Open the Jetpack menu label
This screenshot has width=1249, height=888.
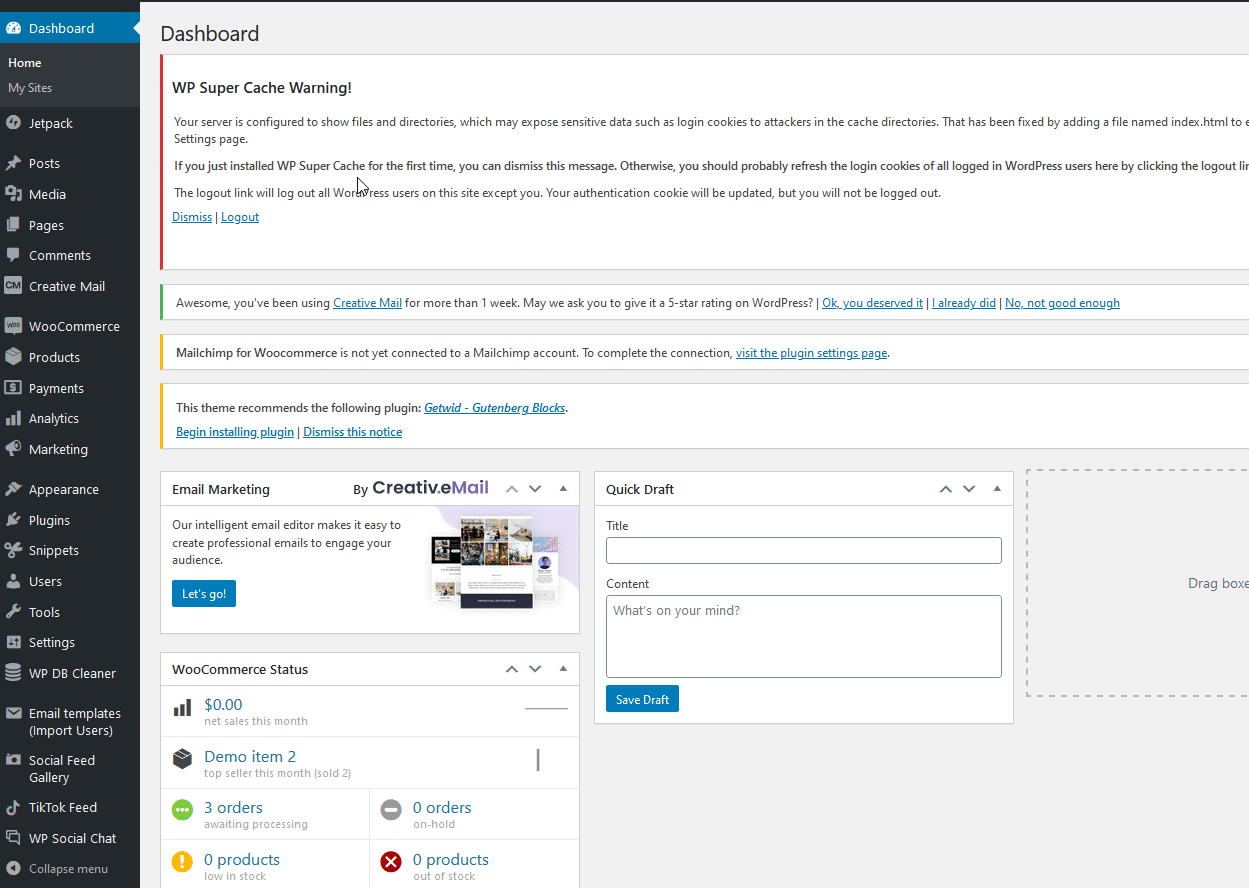coord(51,123)
